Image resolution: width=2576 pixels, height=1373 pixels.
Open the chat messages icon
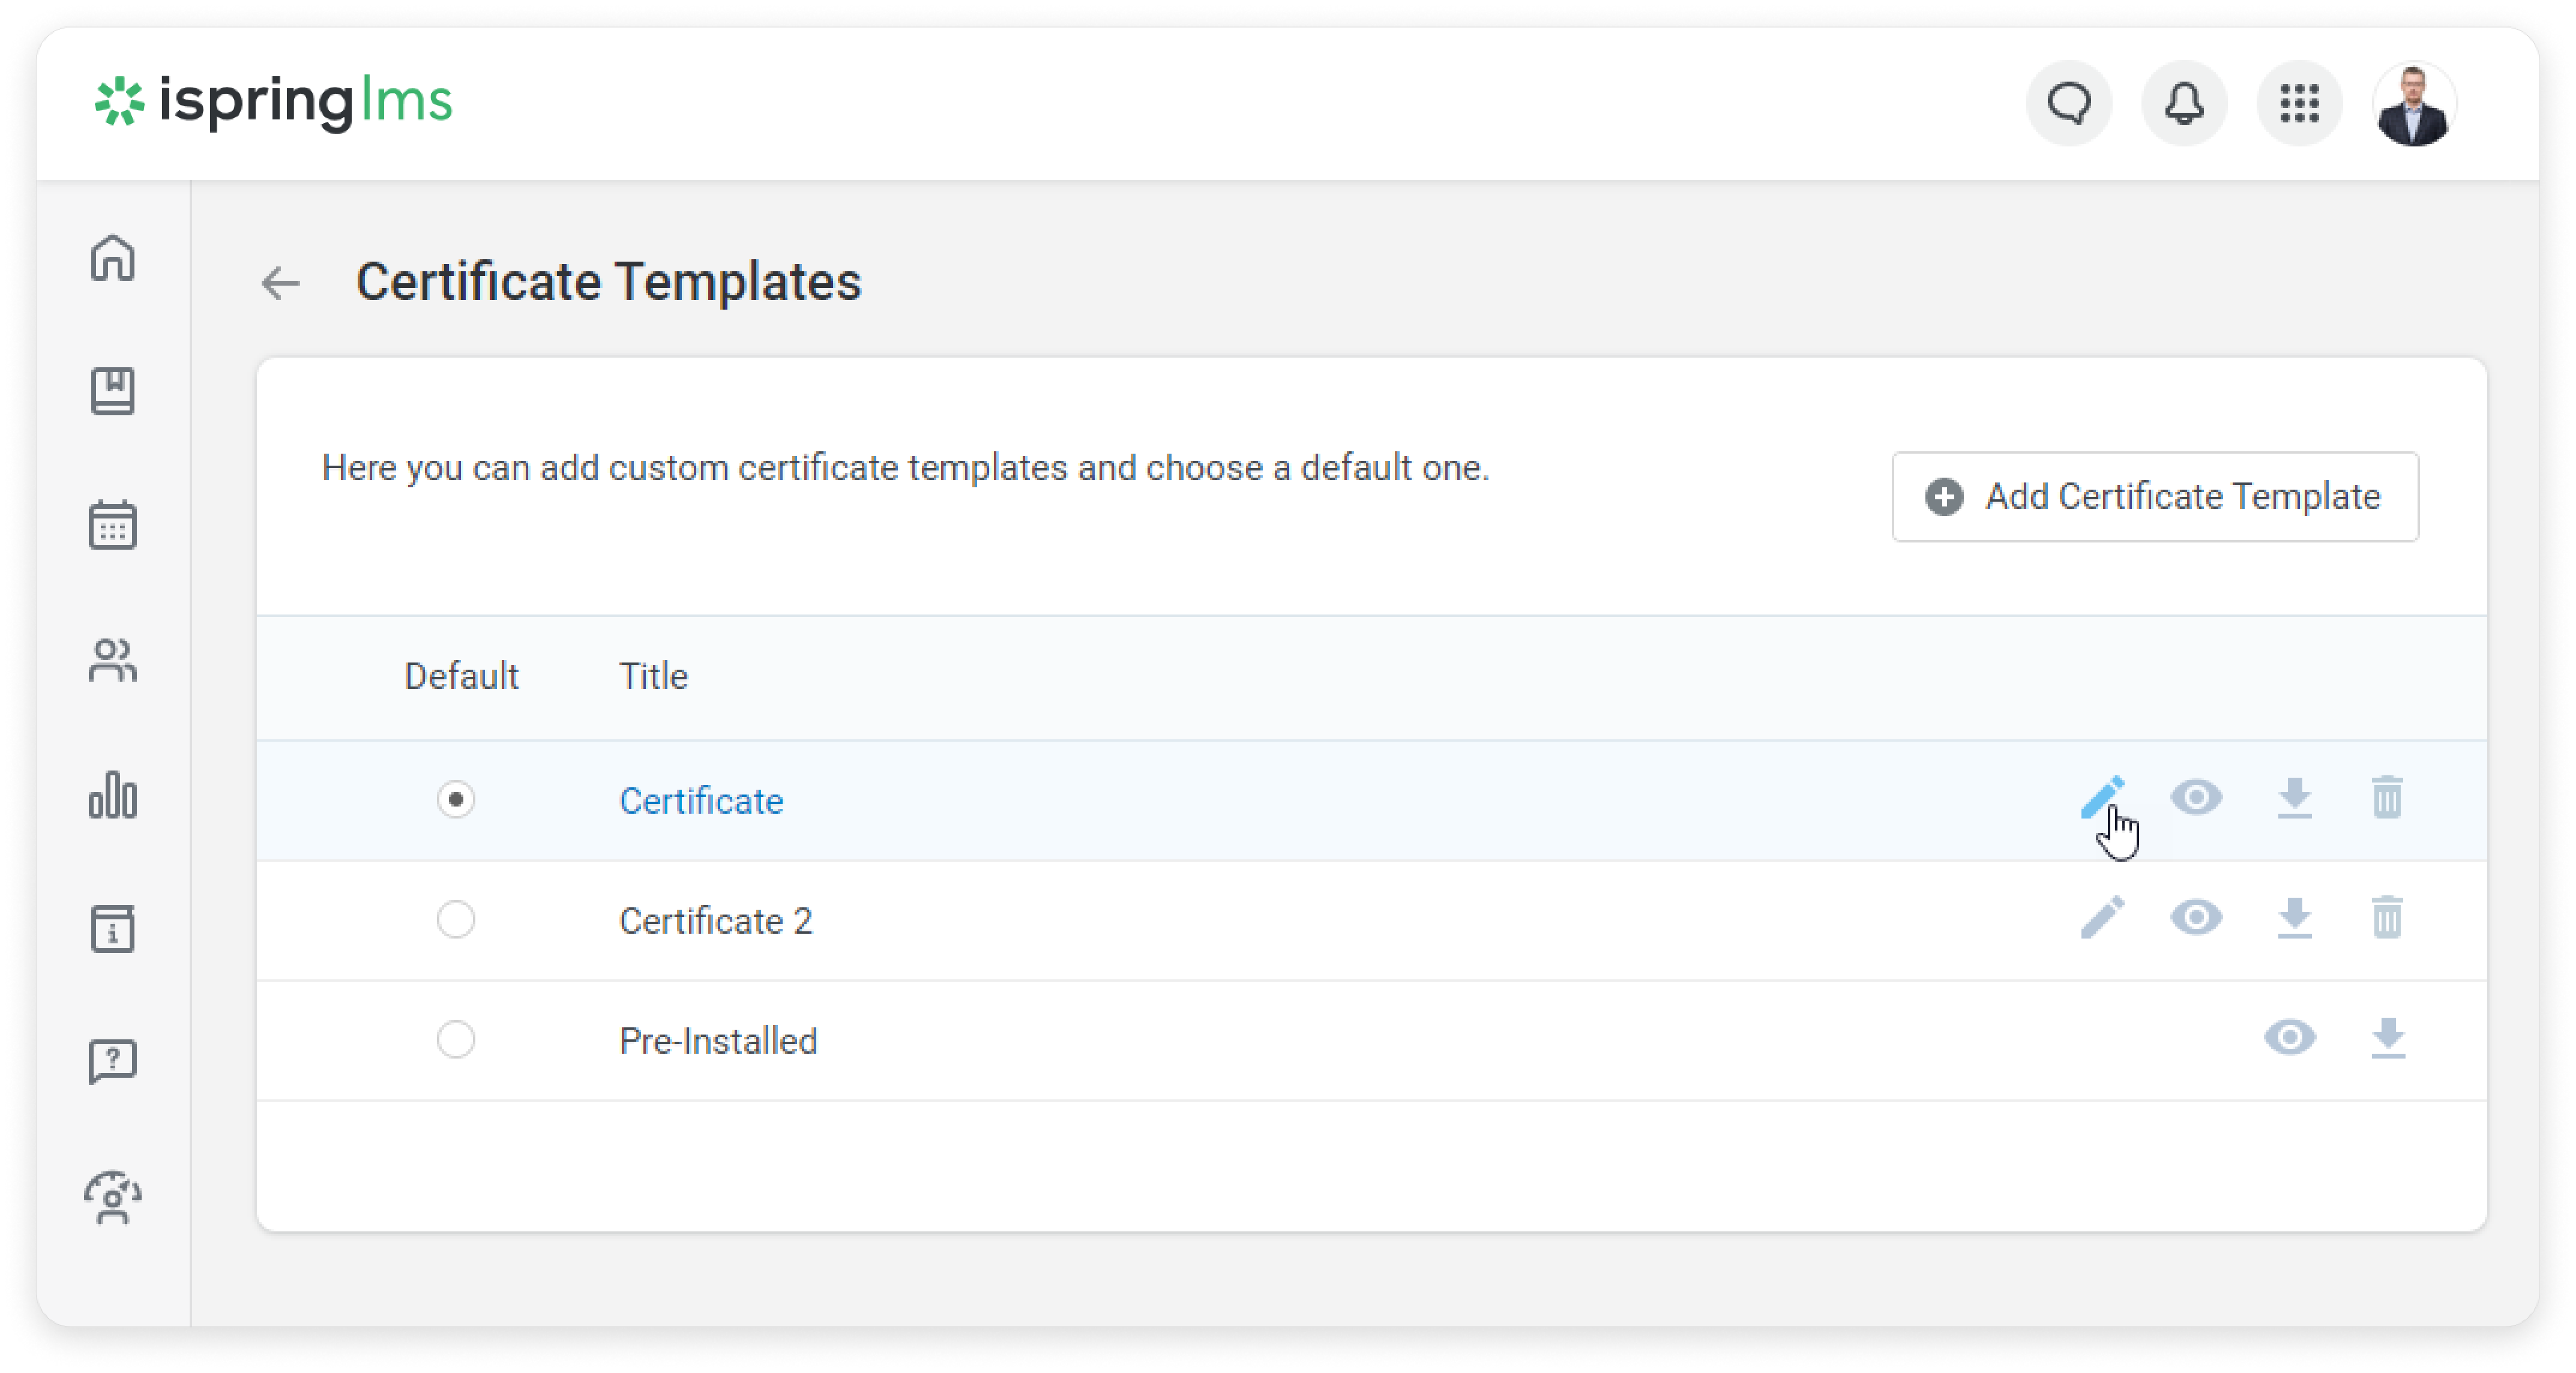(2069, 103)
